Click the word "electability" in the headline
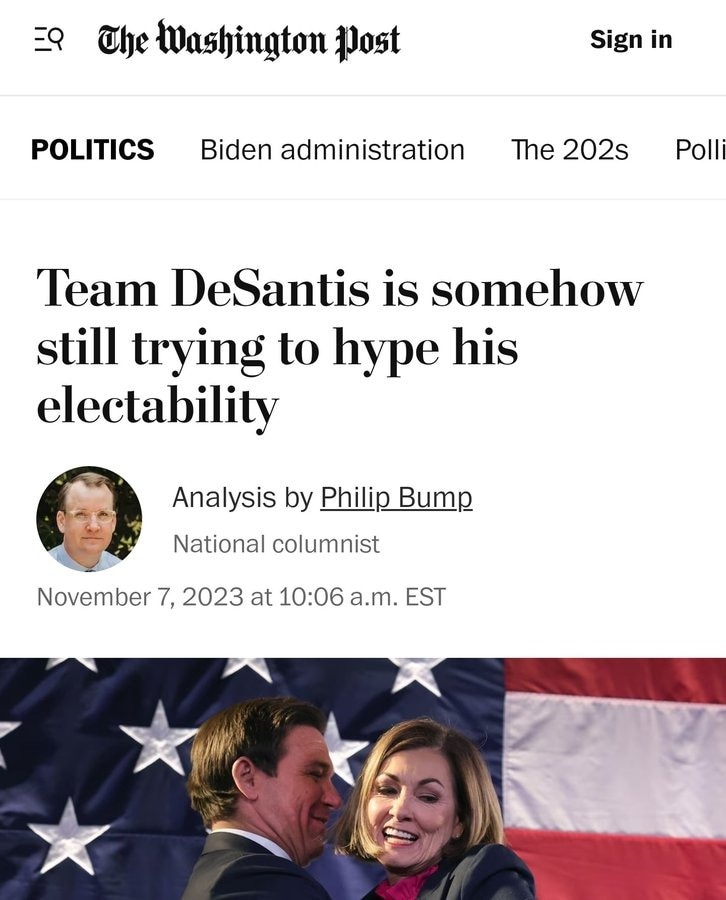This screenshot has height=900, width=726. (x=157, y=405)
